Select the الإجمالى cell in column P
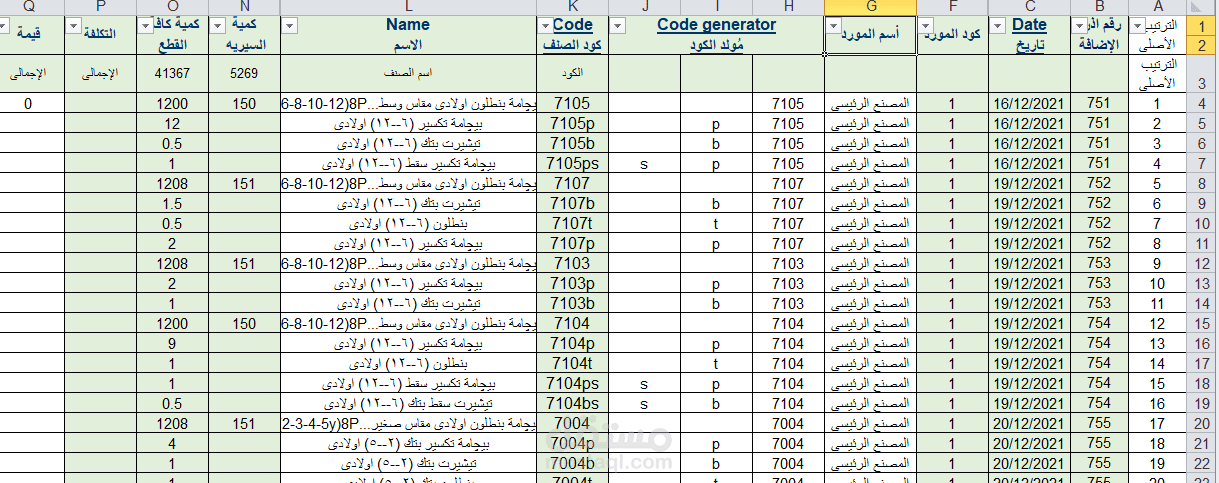 [x=100, y=74]
